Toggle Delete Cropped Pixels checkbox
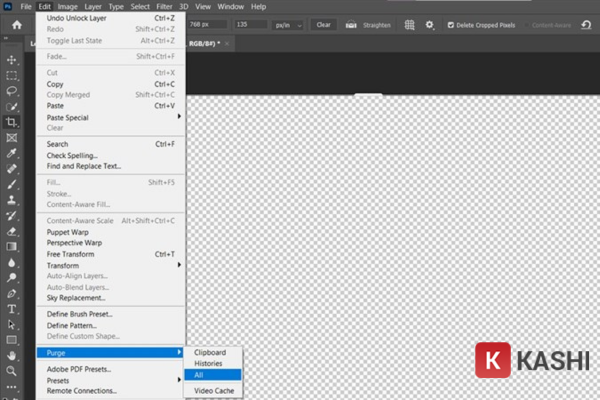 click(451, 25)
